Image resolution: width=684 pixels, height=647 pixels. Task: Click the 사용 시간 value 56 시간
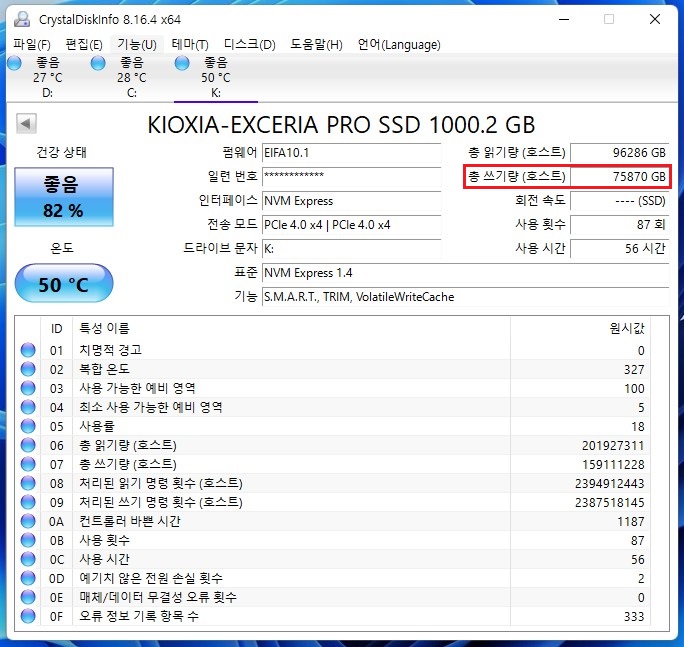click(x=619, y=249)
